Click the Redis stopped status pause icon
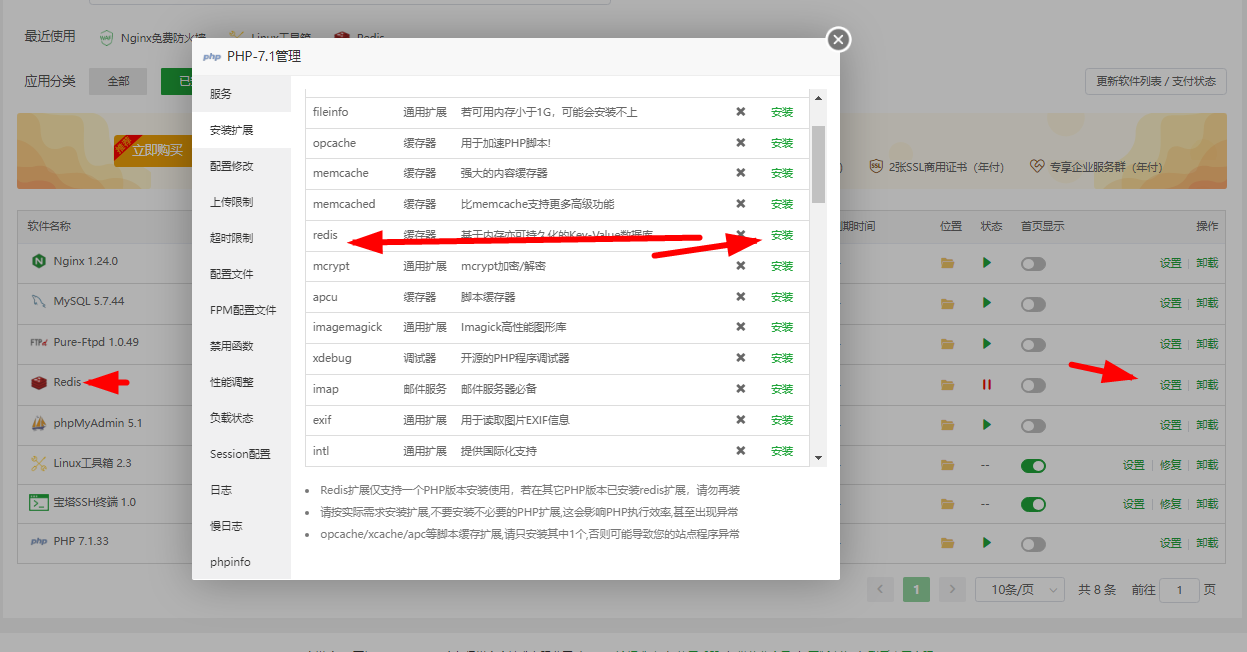This screenshot has width=1247, height=652. click(987, 384)
